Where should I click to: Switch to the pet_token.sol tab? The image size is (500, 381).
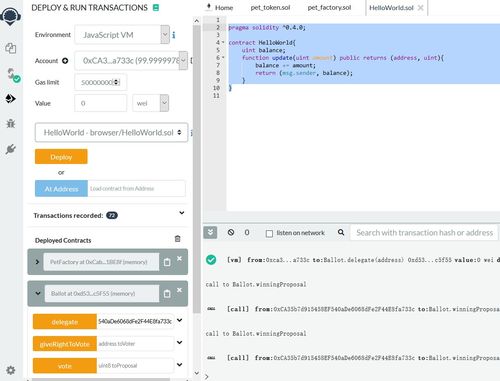270,8
